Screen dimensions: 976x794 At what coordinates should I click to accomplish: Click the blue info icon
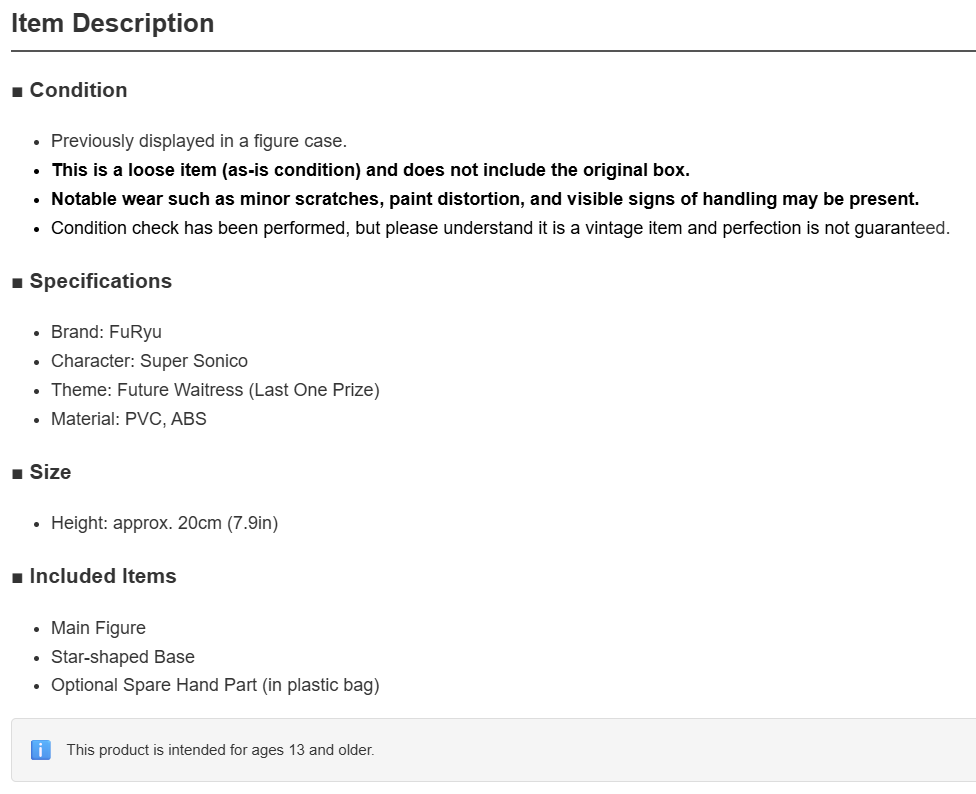tap(40, 750)
